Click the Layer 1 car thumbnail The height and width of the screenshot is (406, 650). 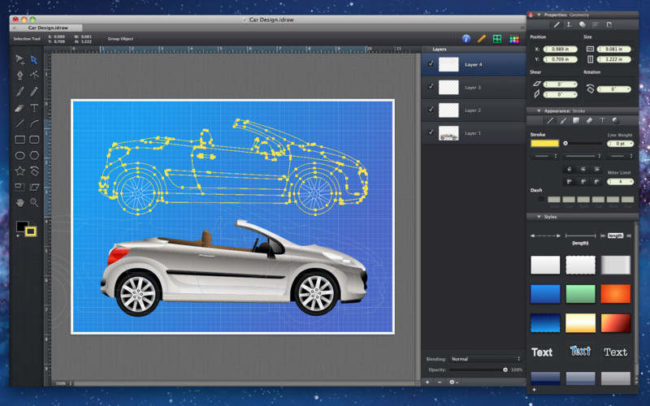coord(449,133)
